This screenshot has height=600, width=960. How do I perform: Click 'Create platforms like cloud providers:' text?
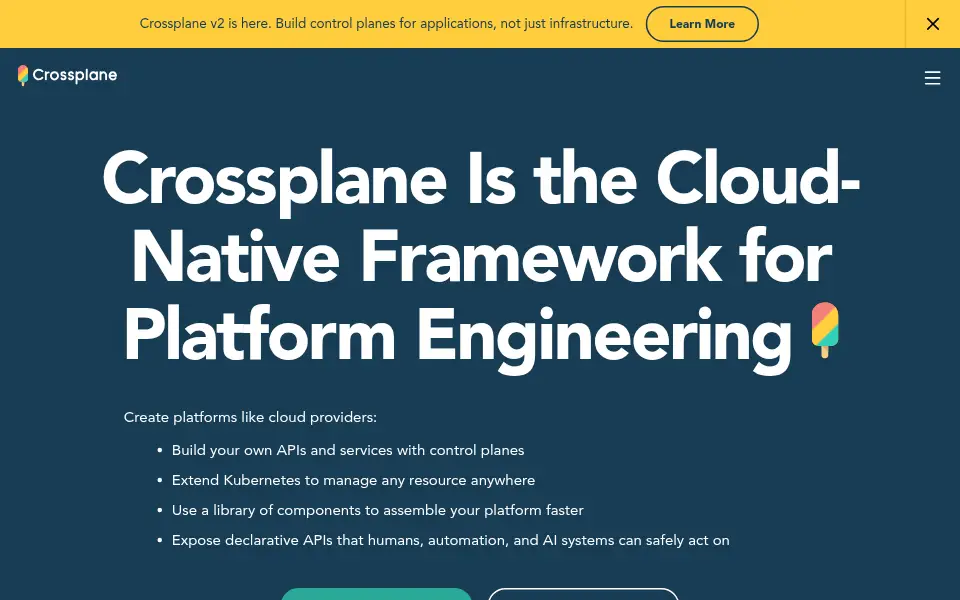click(250, 417)
